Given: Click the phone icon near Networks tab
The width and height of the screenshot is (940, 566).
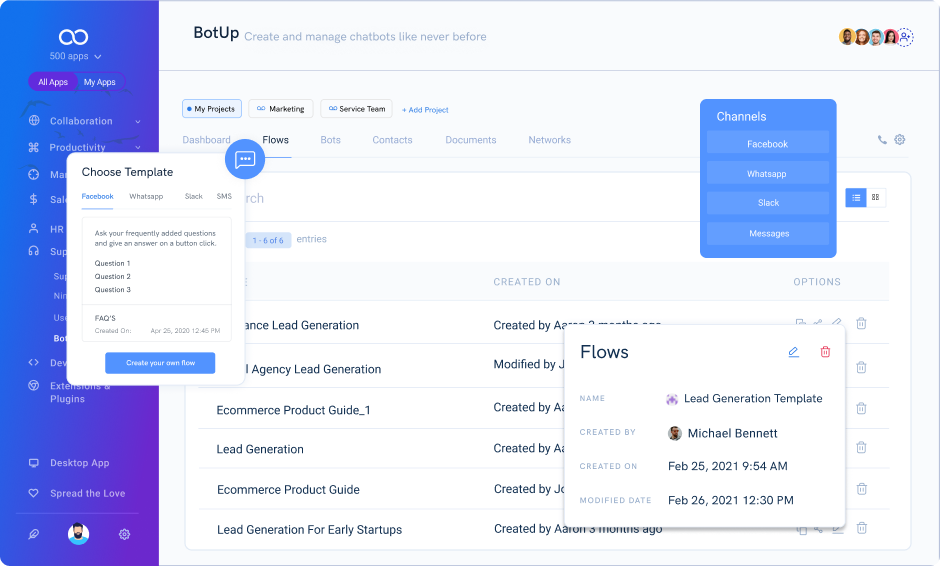Looking at the screenshot, I should (882, 140).
